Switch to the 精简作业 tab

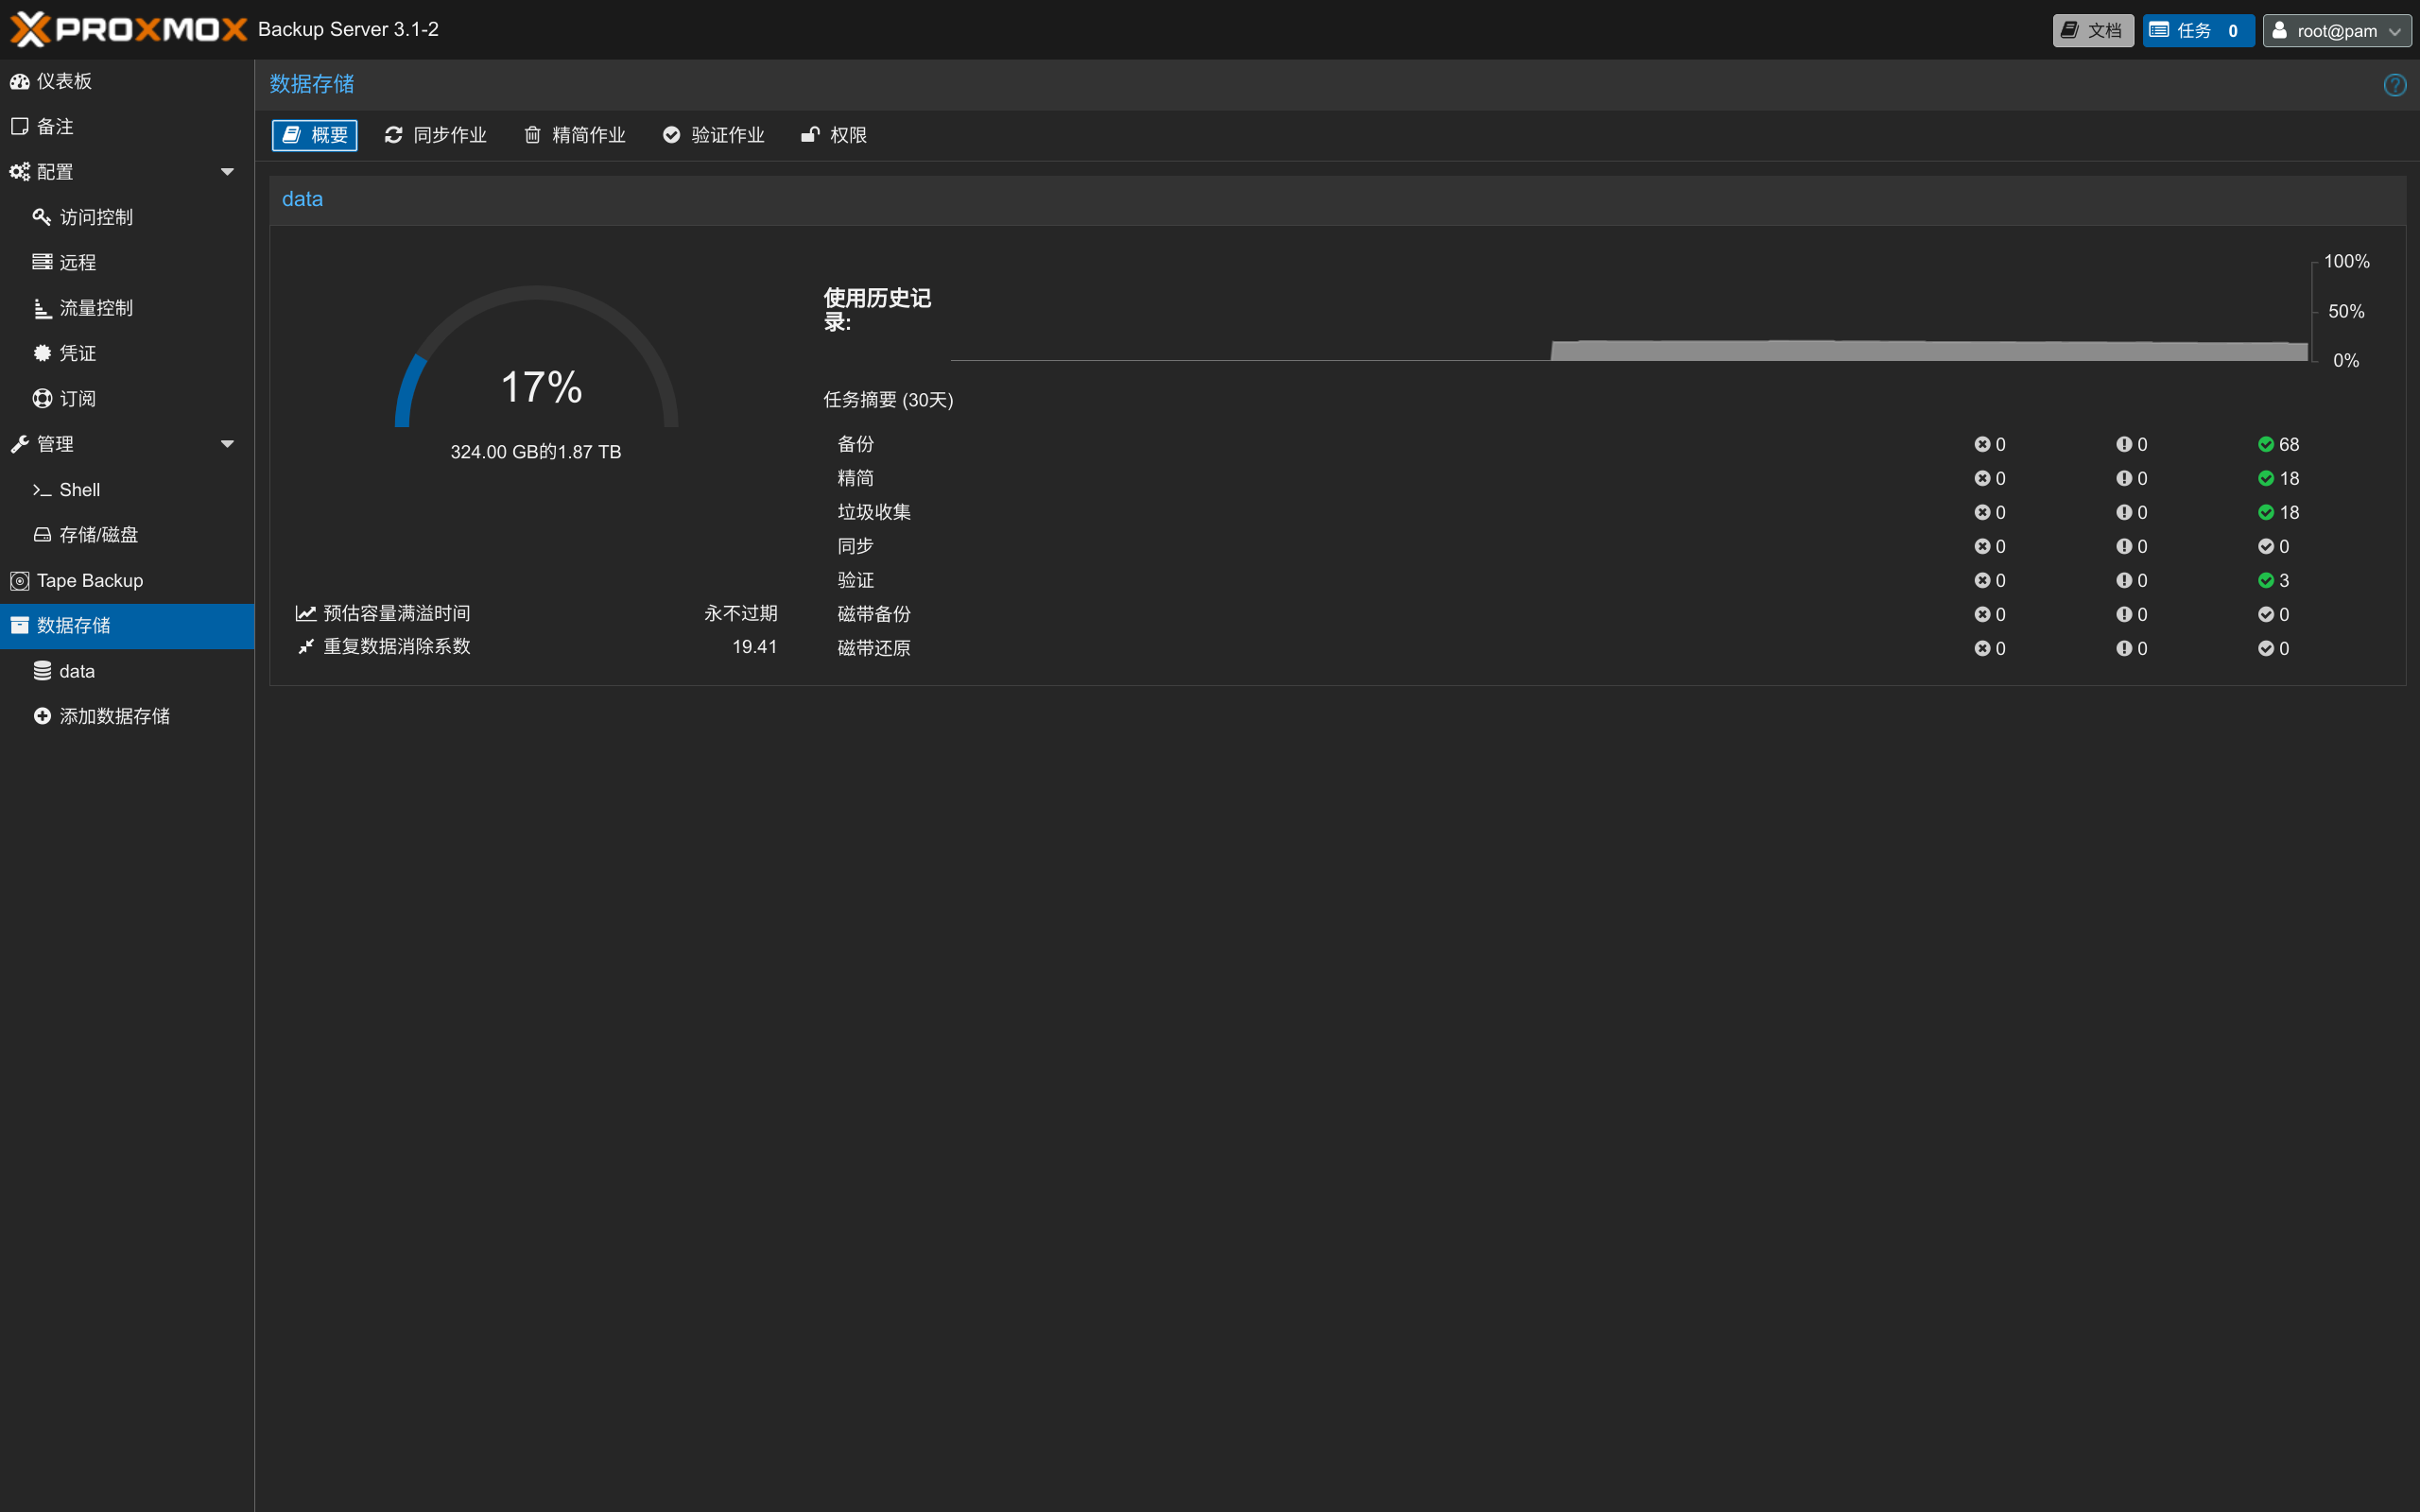coord(575,135)
